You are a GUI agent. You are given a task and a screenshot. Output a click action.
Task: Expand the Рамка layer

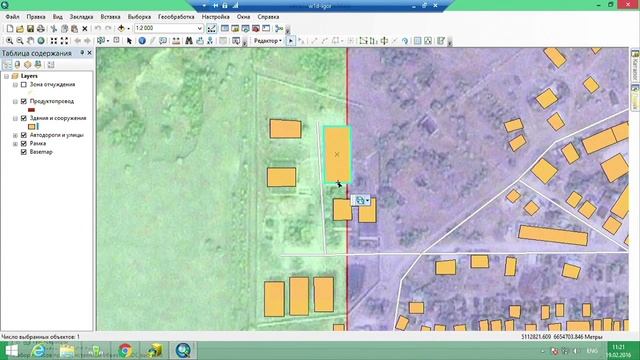[x=15, y=144]
